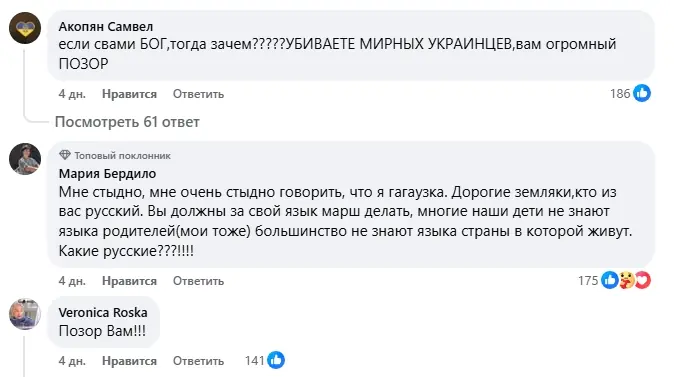This screenshot has height=377, width=674.
Task: Reply to Мария Бердило's comment
Action: point(199,281)
